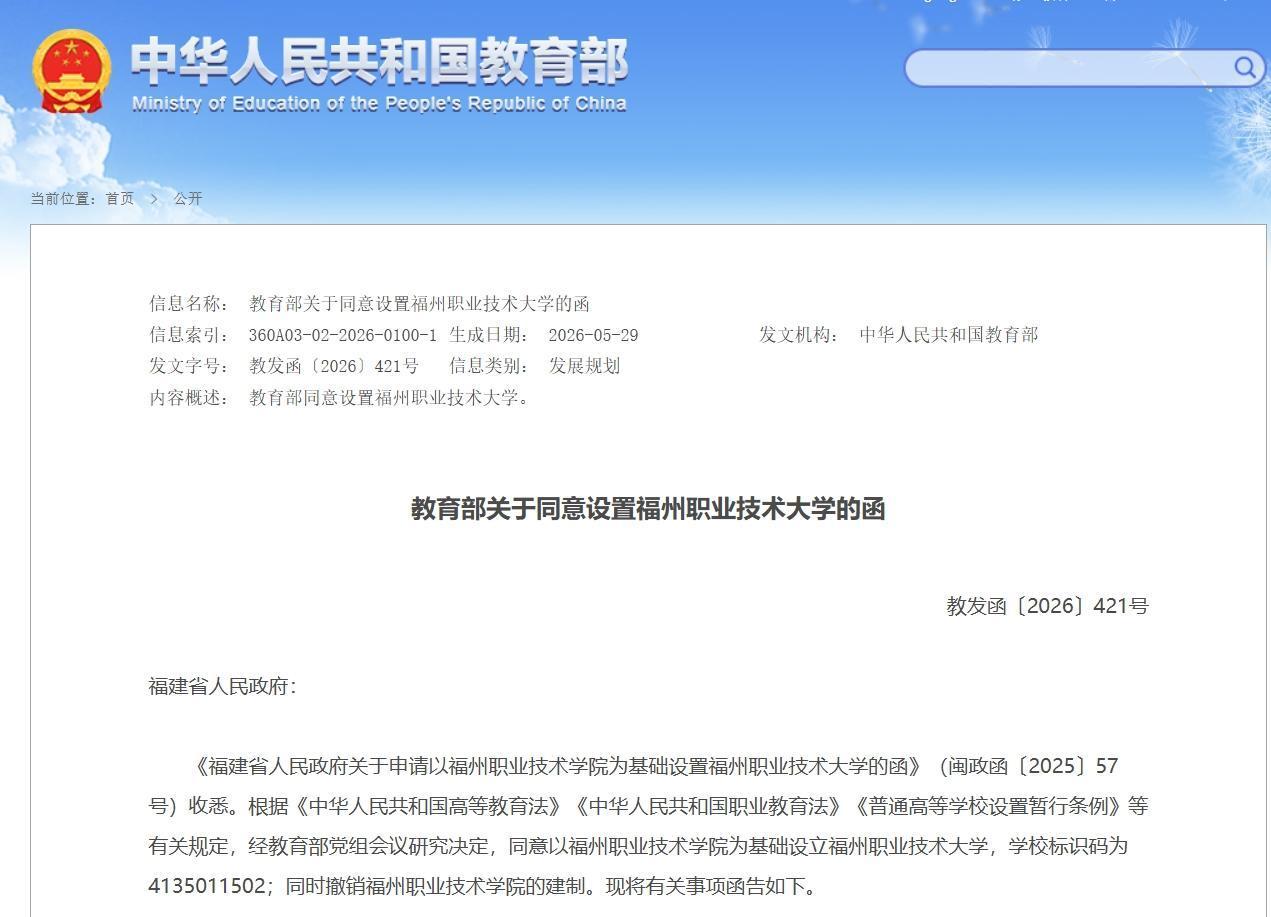Click the salutation 福建省人民政府
Screen dimensions: 1271x917
[x=223, y=686]
